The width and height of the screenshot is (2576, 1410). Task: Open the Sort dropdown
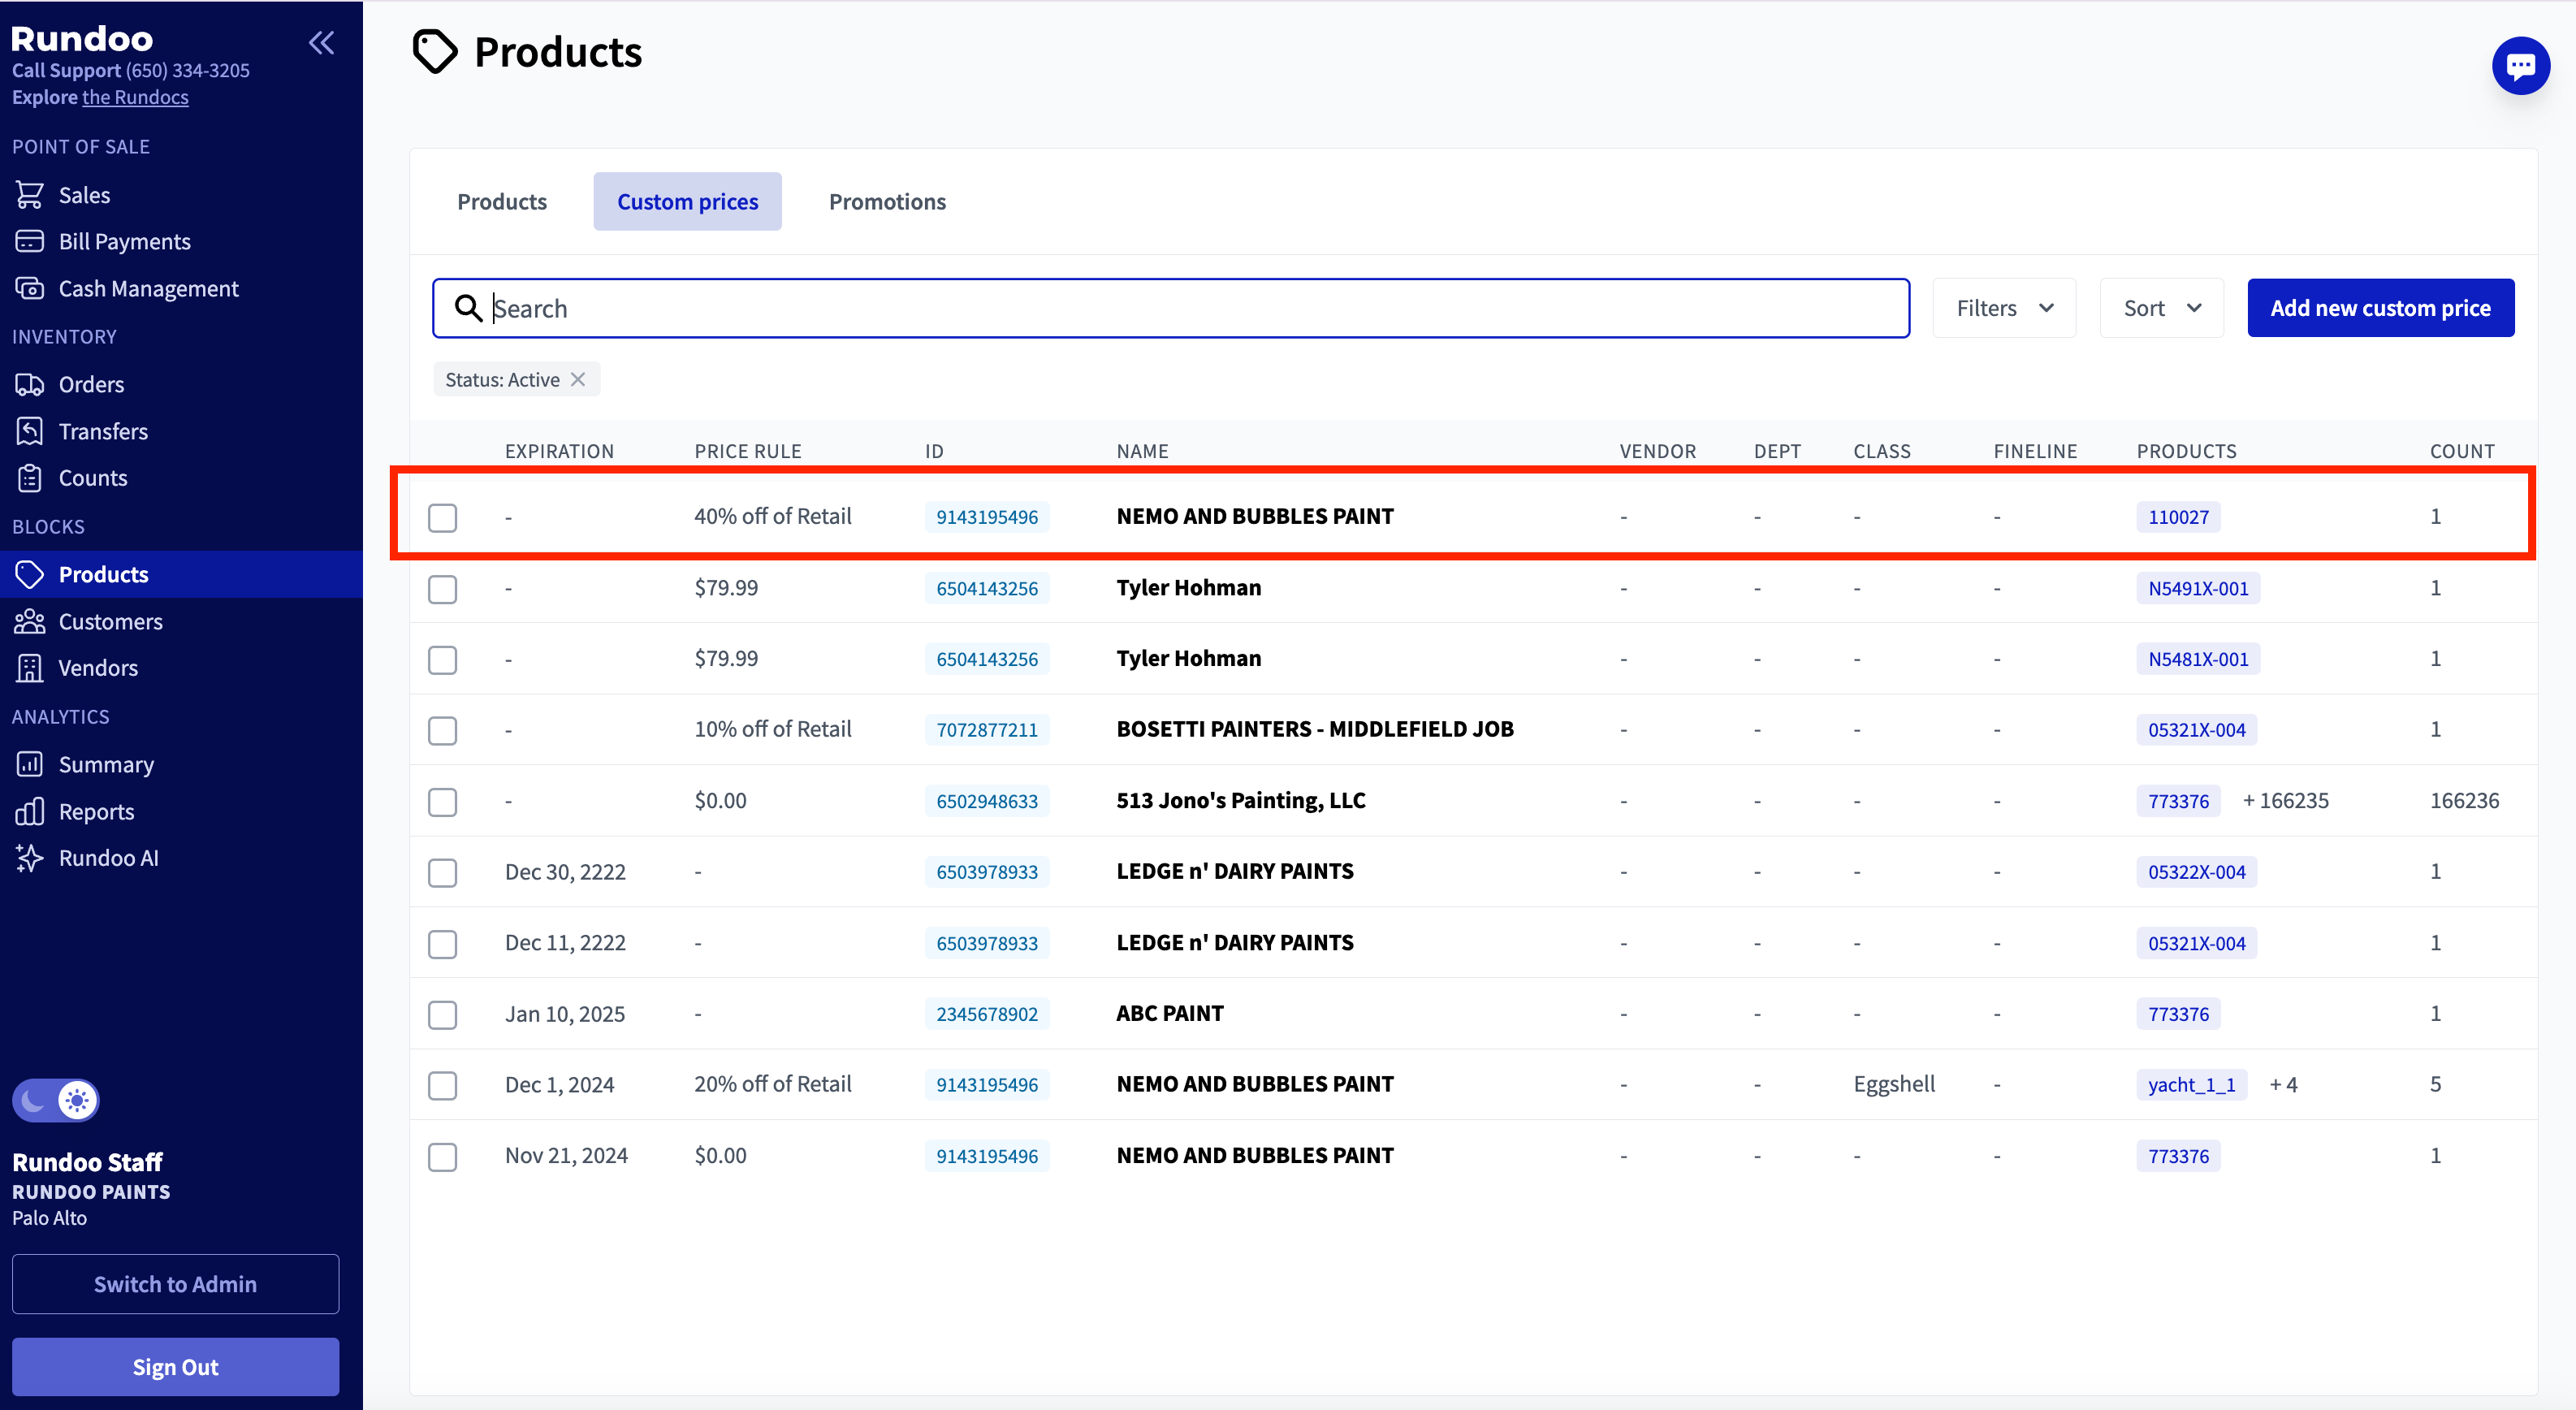point(2161,308)
